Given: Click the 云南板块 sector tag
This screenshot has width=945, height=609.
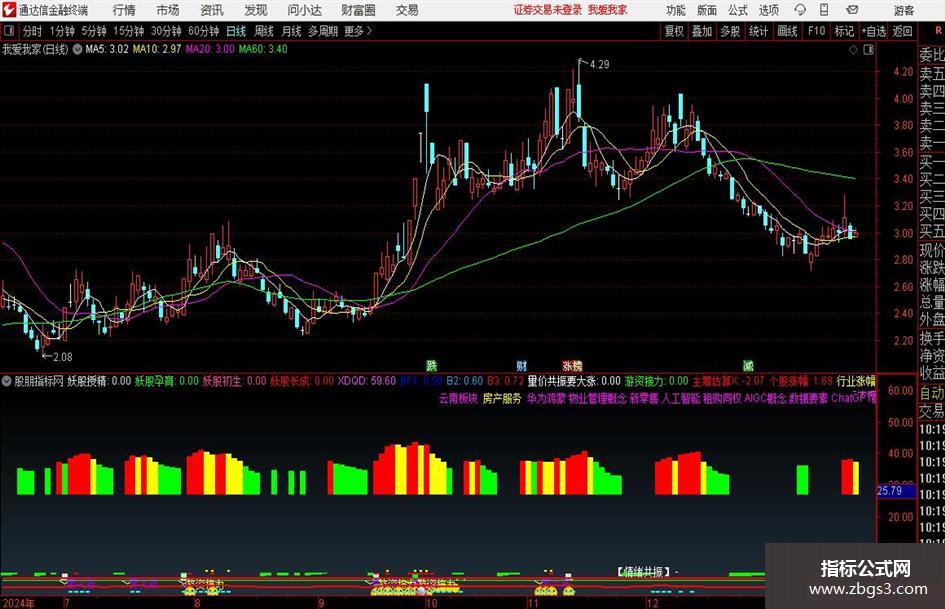Looking at the screenshot, I should click(458, 399).
